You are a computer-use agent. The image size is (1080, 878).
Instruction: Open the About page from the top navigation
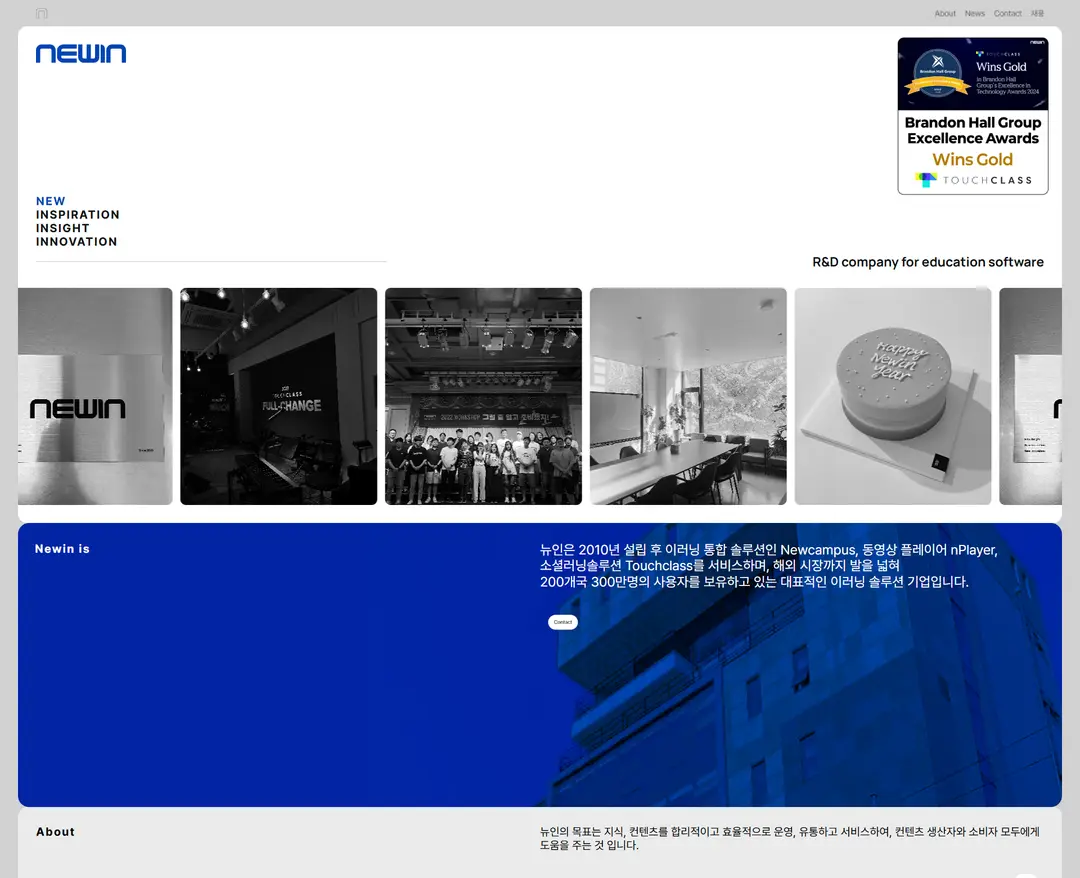coord(945,14)
